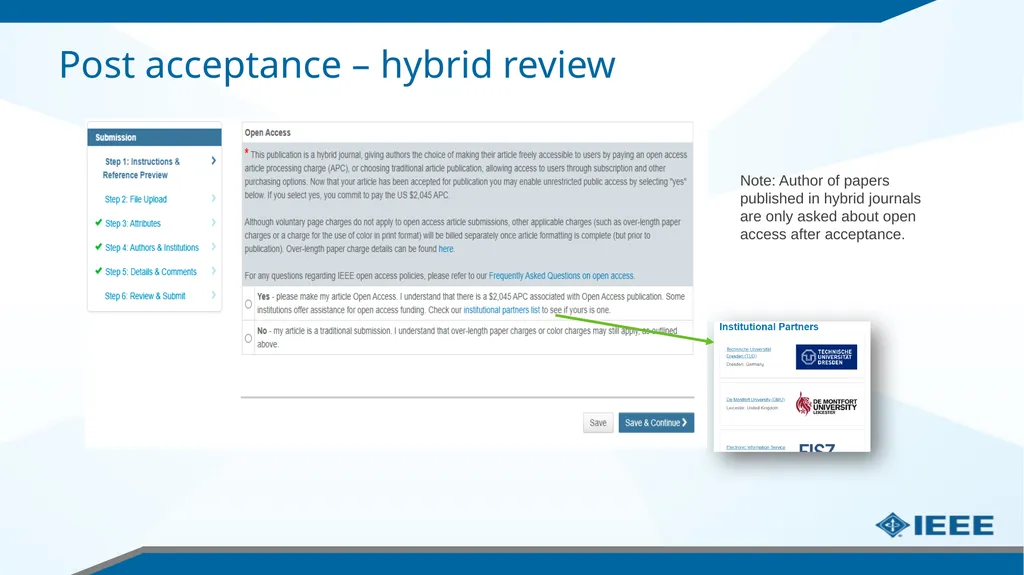The image size is (1024, 575).
Task: Open the institutional partners list link
Action: tap(502, 310)
